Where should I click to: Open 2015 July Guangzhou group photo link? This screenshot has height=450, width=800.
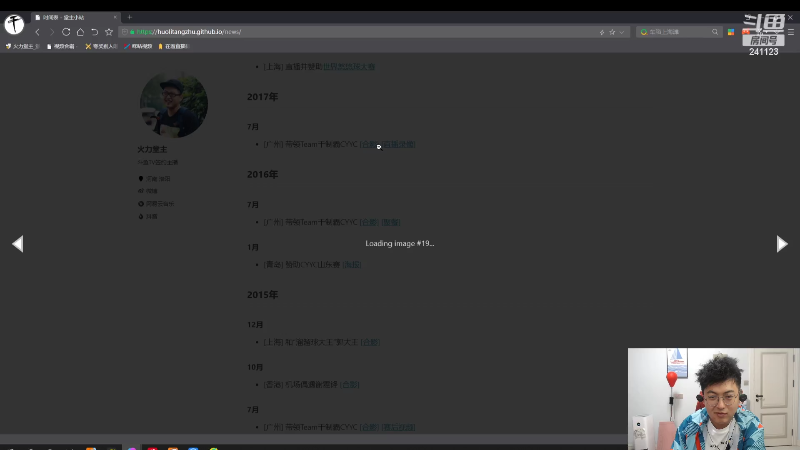click(x=369, y=427)
